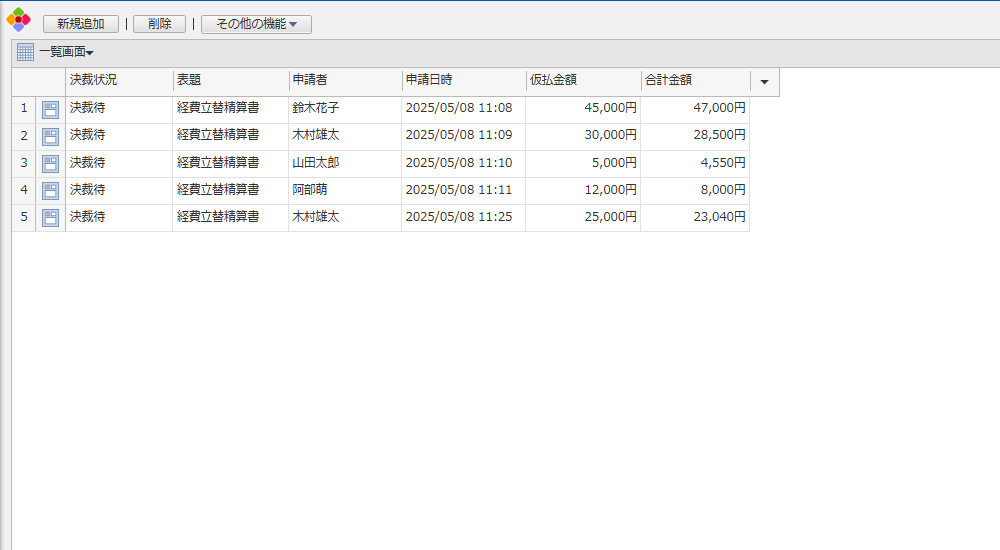Open record form icon in row 4

50,190
